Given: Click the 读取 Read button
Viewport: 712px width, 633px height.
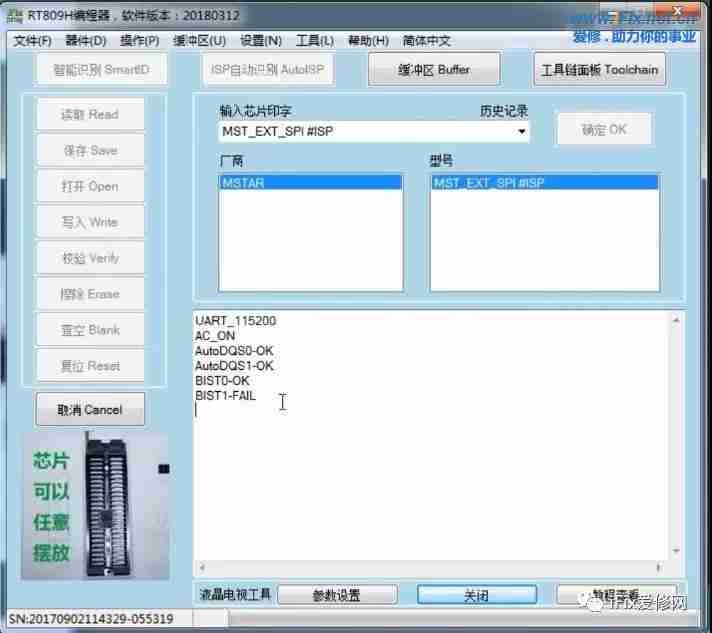Looking at the screenshot, I should 90,114.
